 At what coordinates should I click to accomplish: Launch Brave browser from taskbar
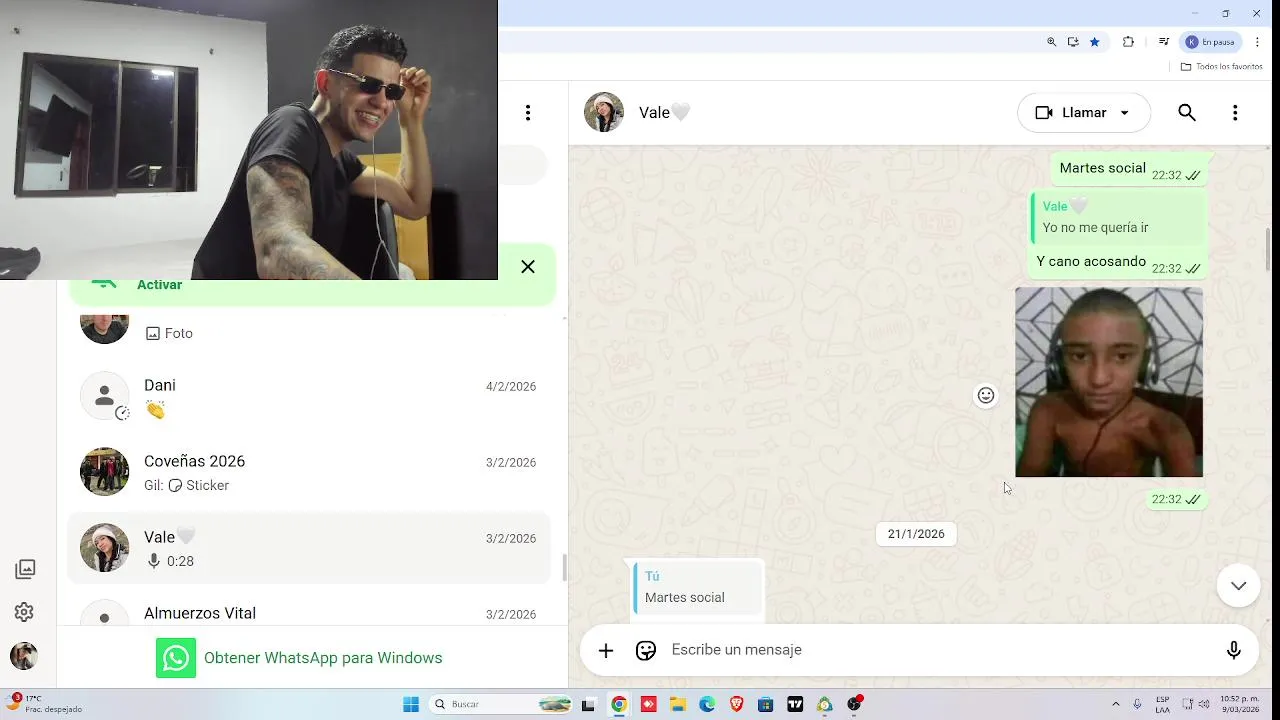coord(737,704)
